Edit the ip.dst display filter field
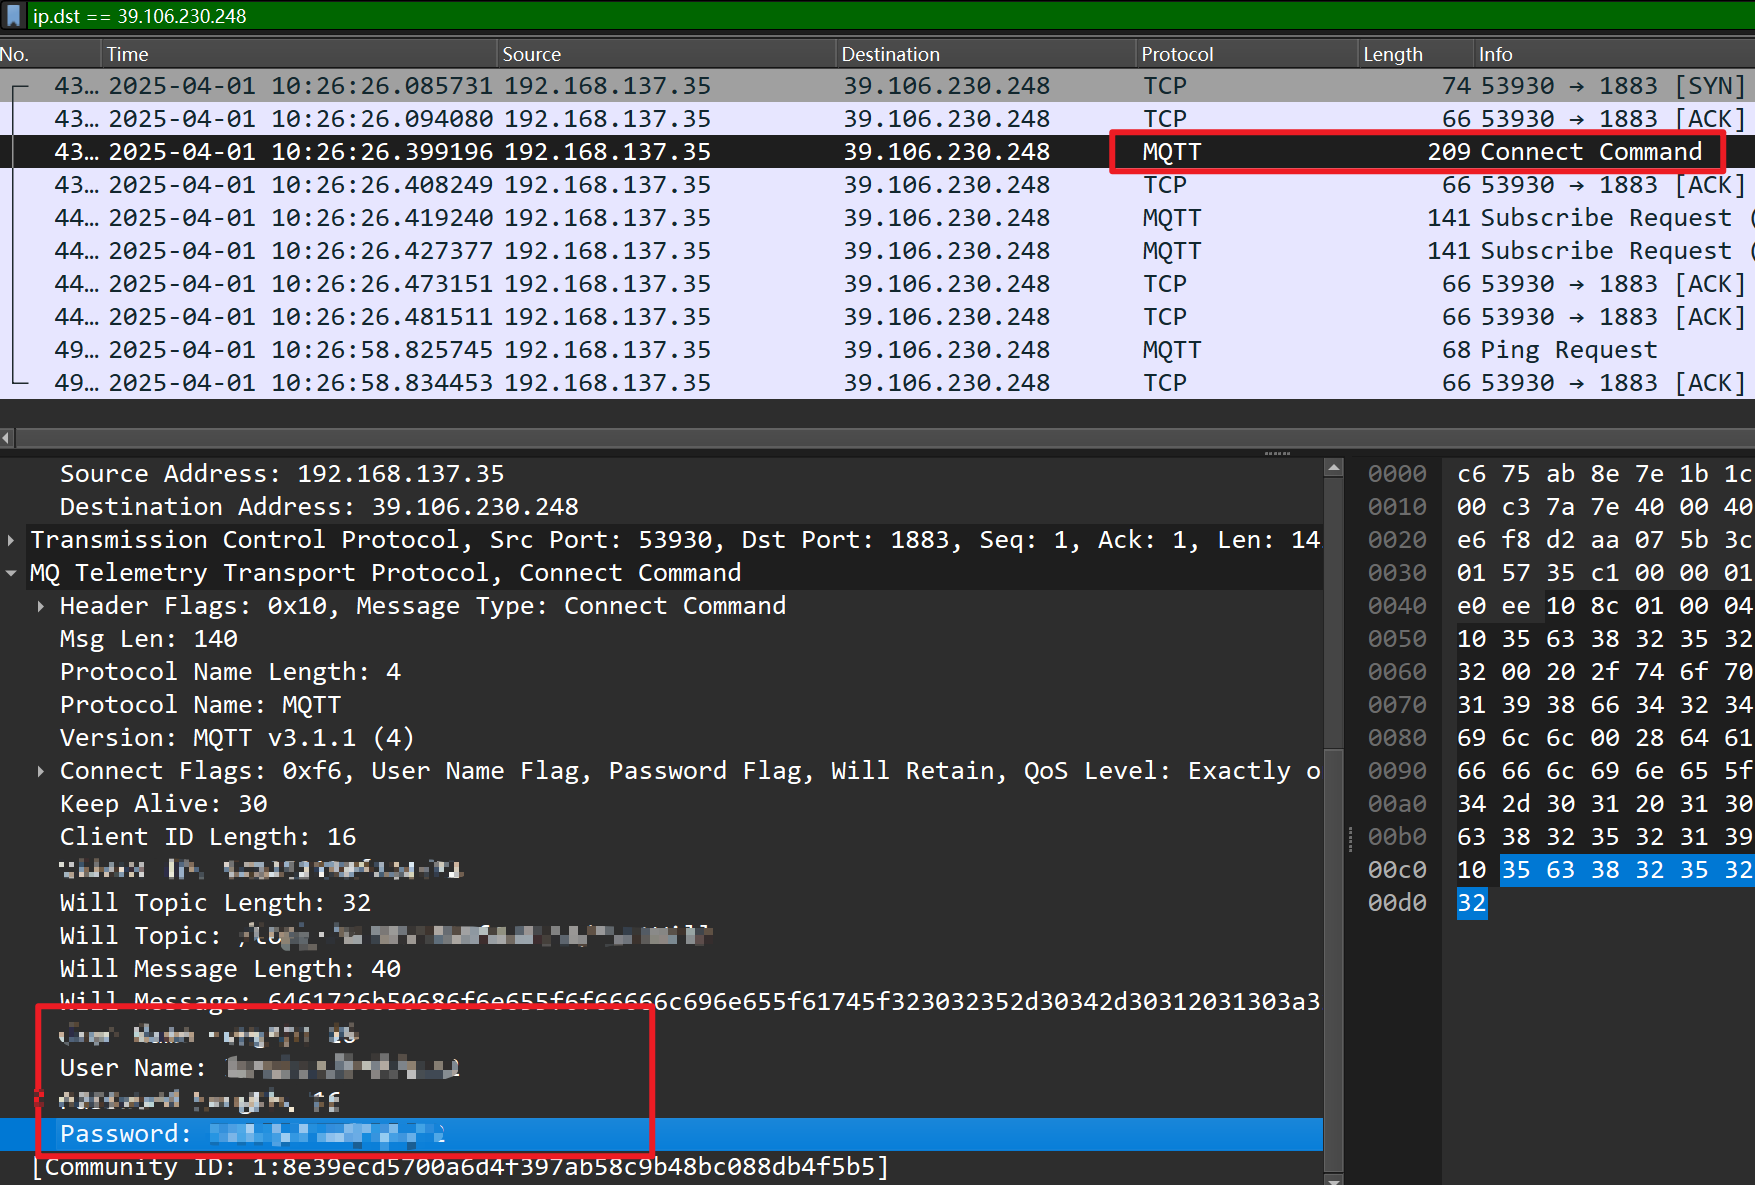 point(890,16)
